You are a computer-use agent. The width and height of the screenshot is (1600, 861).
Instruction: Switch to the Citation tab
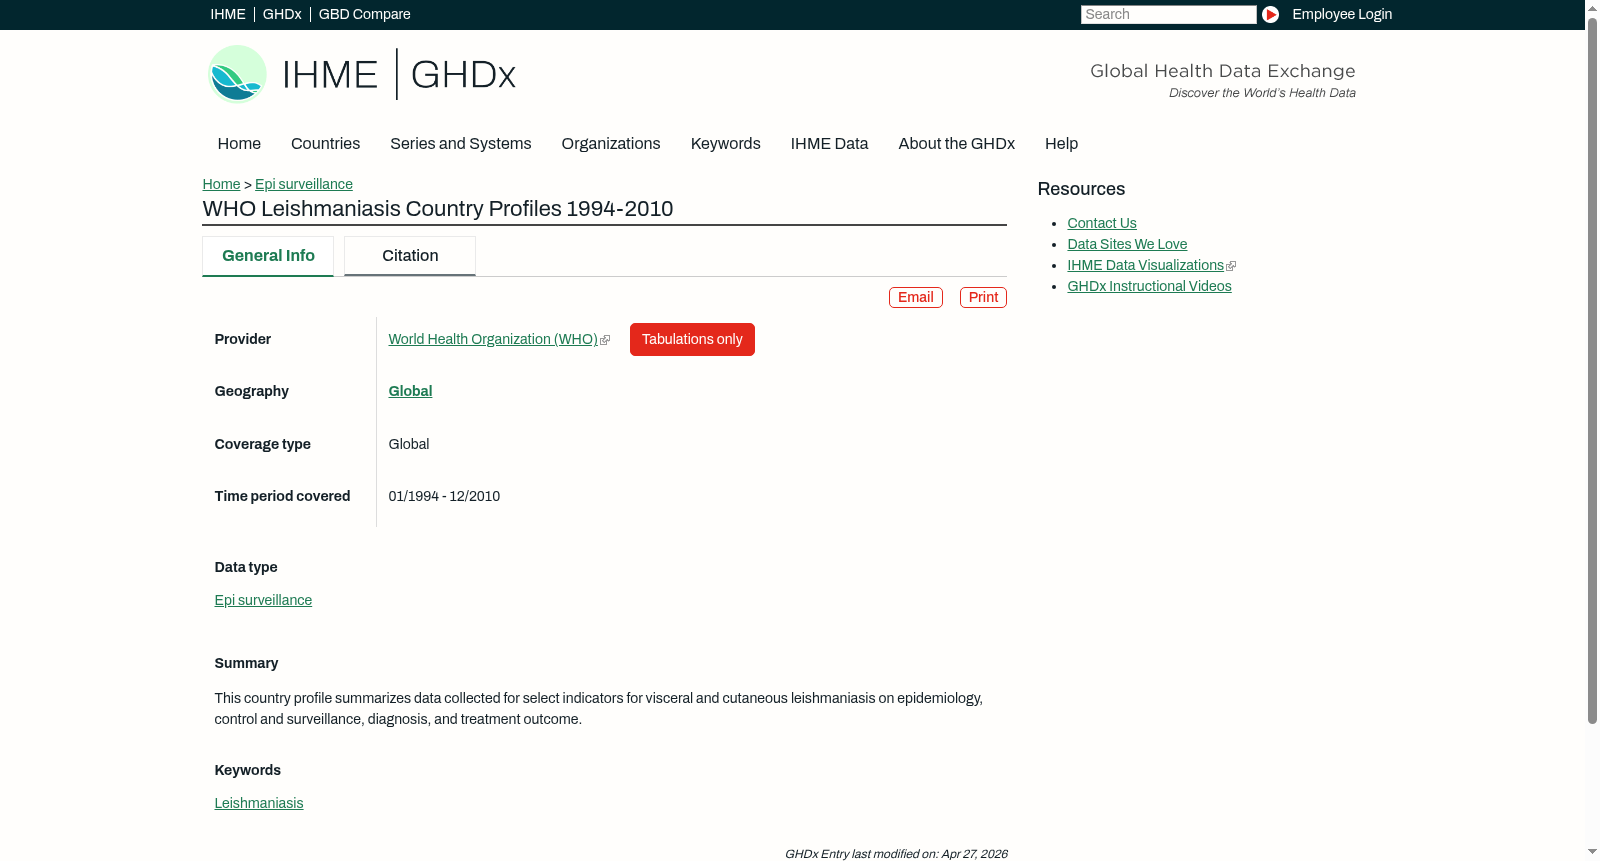point(410,256)
